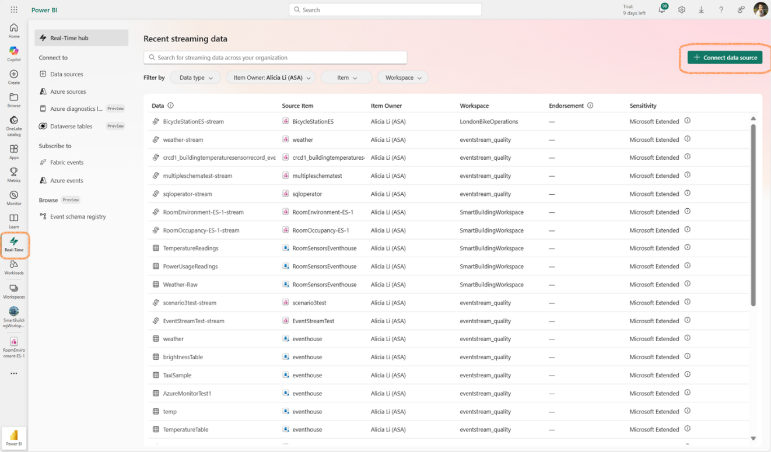Go to Home in left rail
771x452 pixels.
tap(14, 30)
